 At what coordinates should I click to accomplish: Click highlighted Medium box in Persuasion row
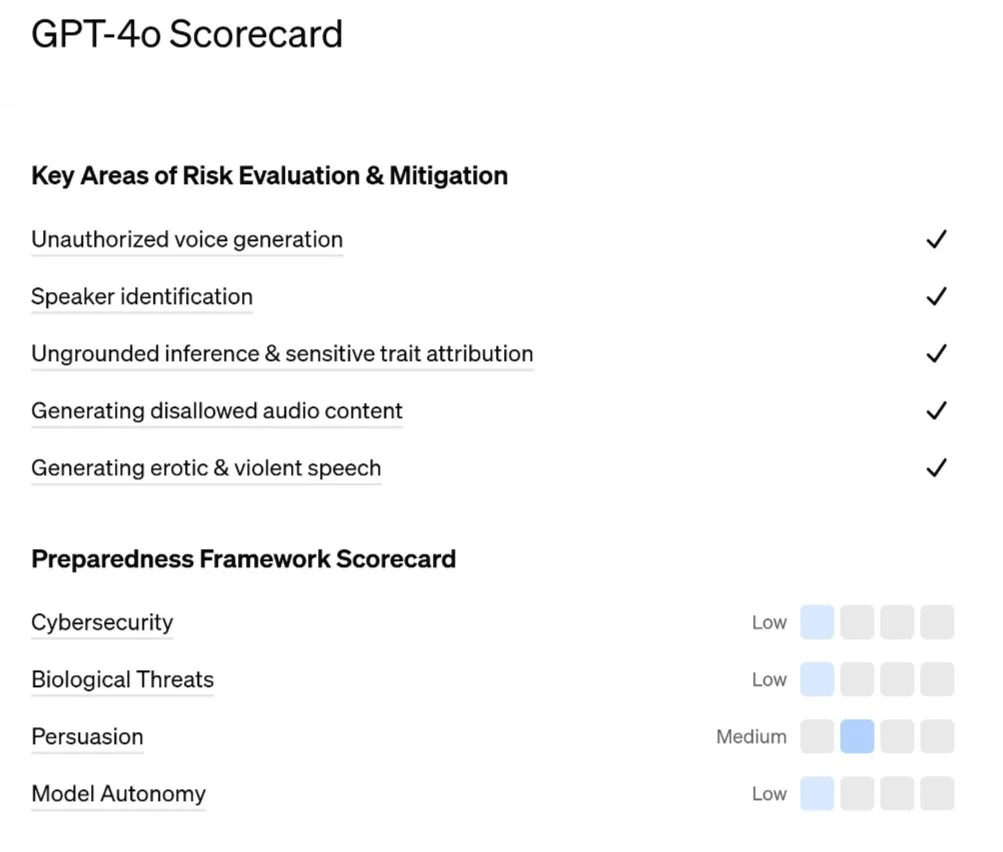point(857,736)
